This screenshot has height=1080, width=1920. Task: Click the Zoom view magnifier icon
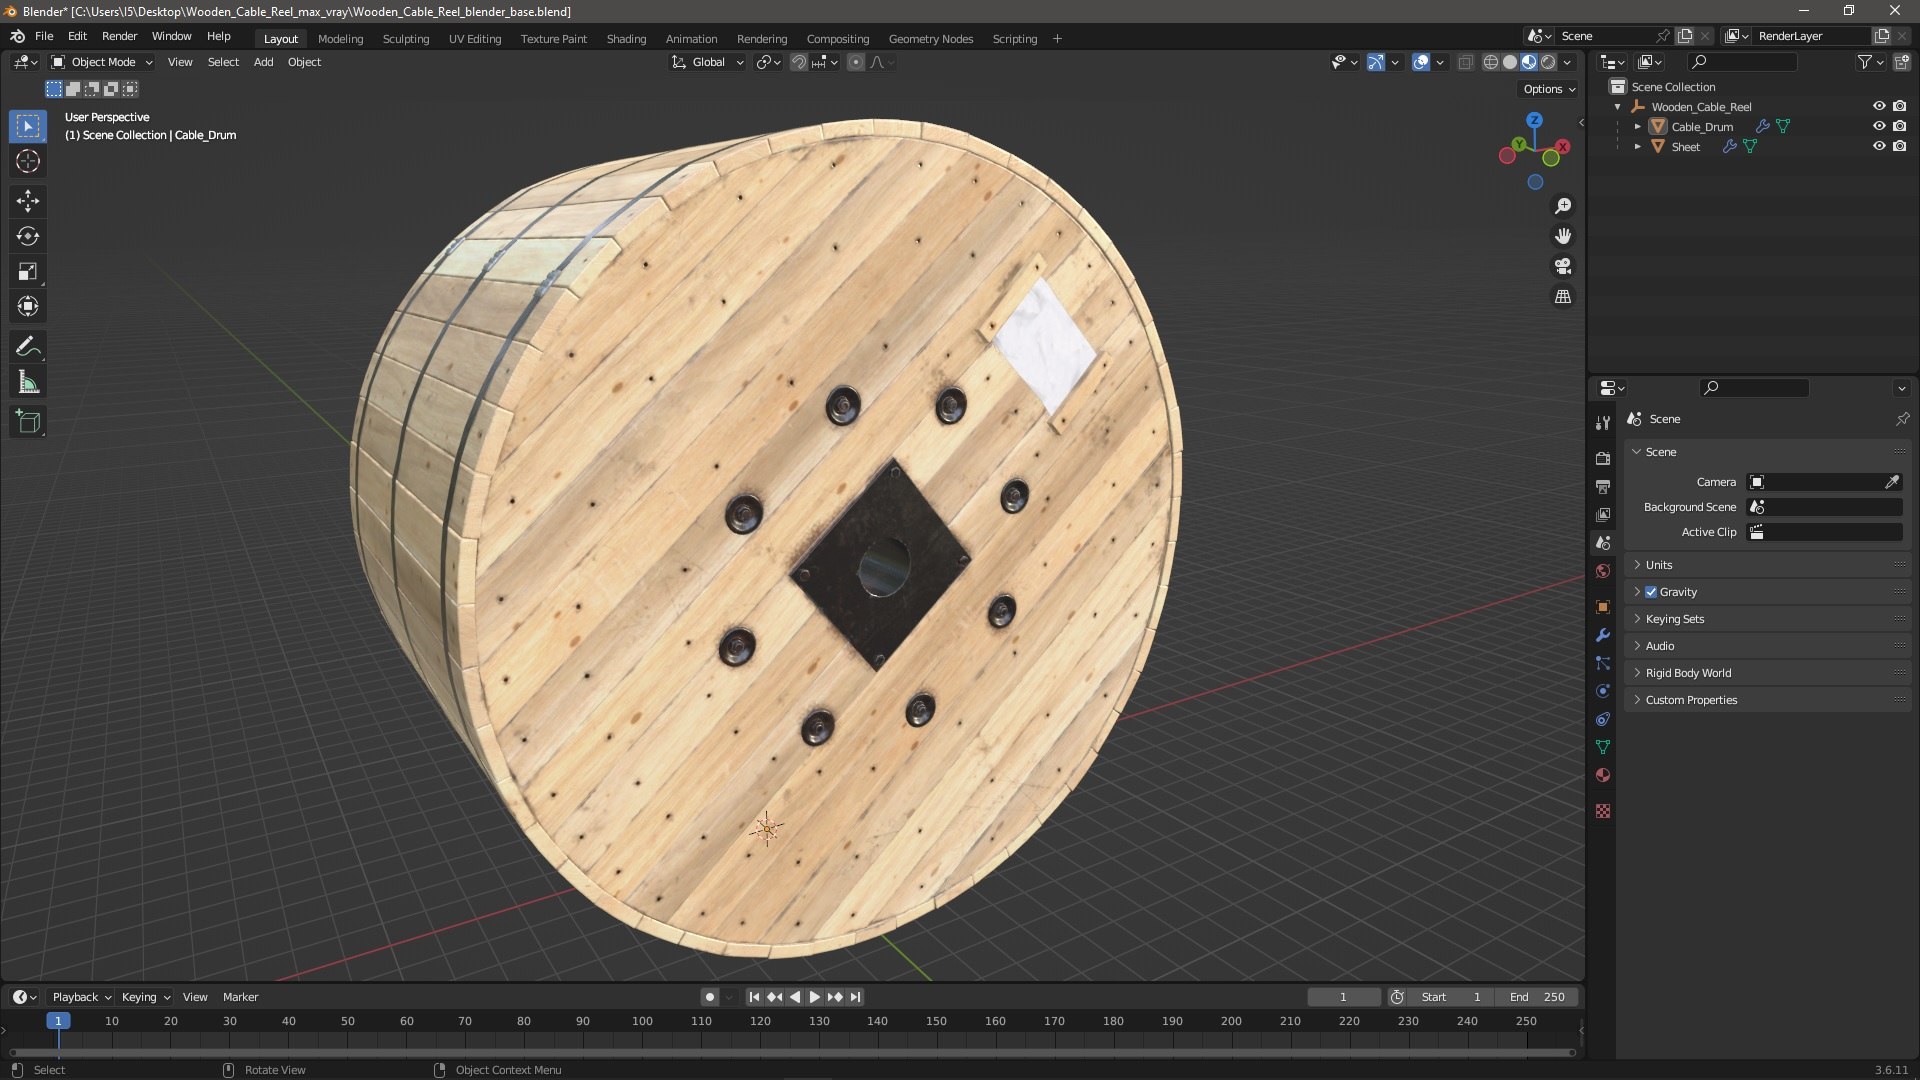(1563, 206)
